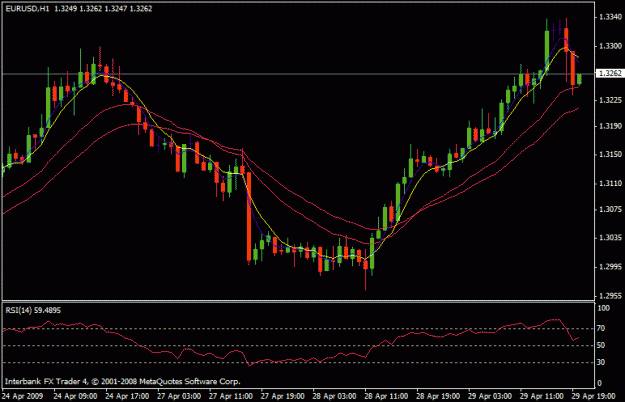
Task: Click the 1.3110 price scale label
Action: pos(610,183)
